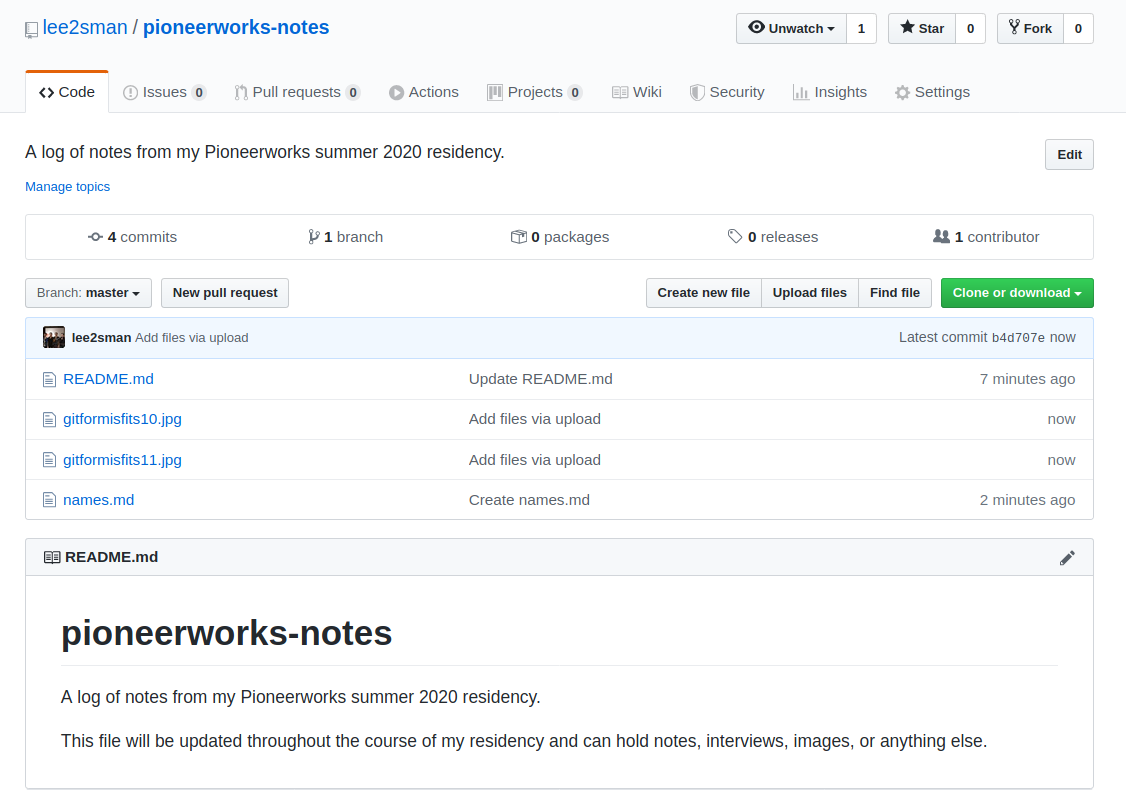Click the watchers count next to Unwatch
The width and height of the screenshot is (1126, 812).
coord(861,29)
